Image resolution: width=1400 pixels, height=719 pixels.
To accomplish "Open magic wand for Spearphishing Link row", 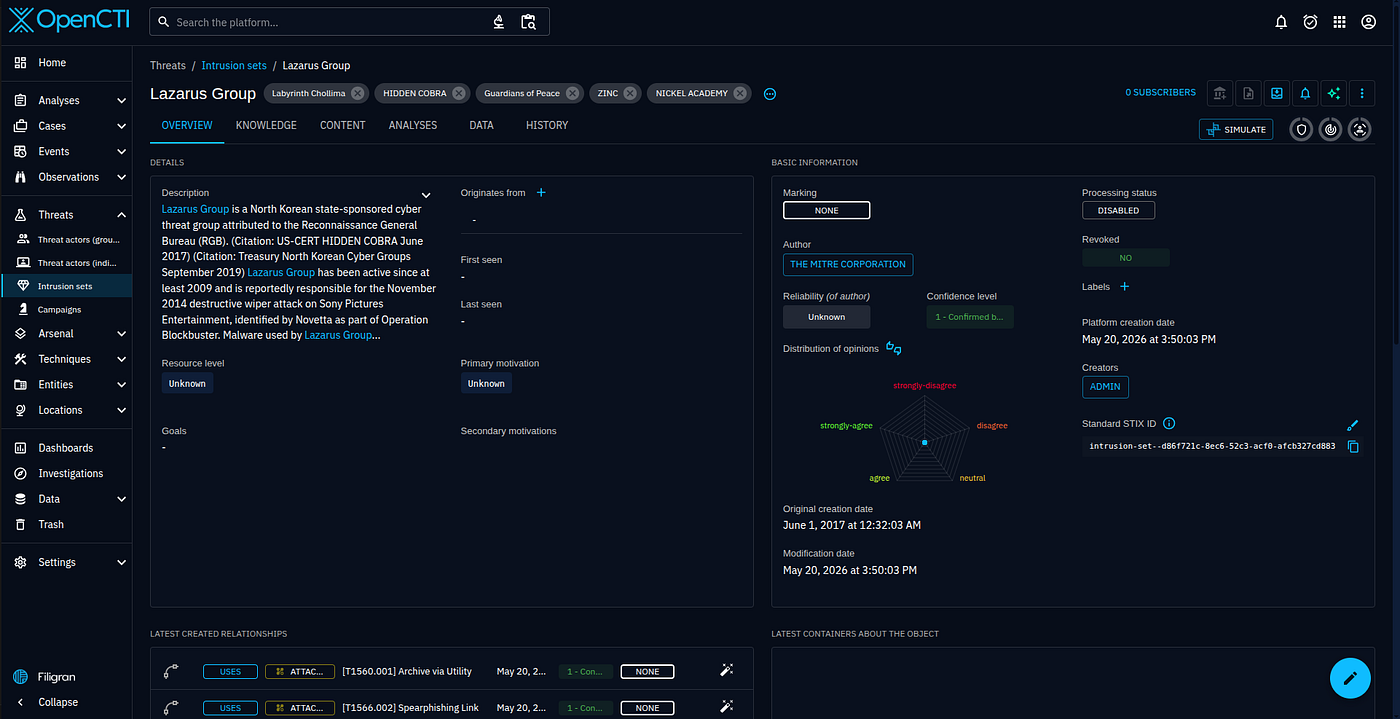I will point(727,707).
